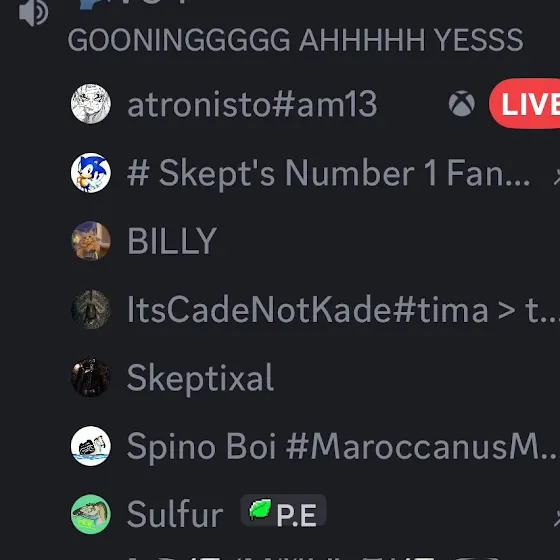Screen dimensions: 560x560
Task: Open atronisto#am13's avatar
Action: tap(91, 104)
